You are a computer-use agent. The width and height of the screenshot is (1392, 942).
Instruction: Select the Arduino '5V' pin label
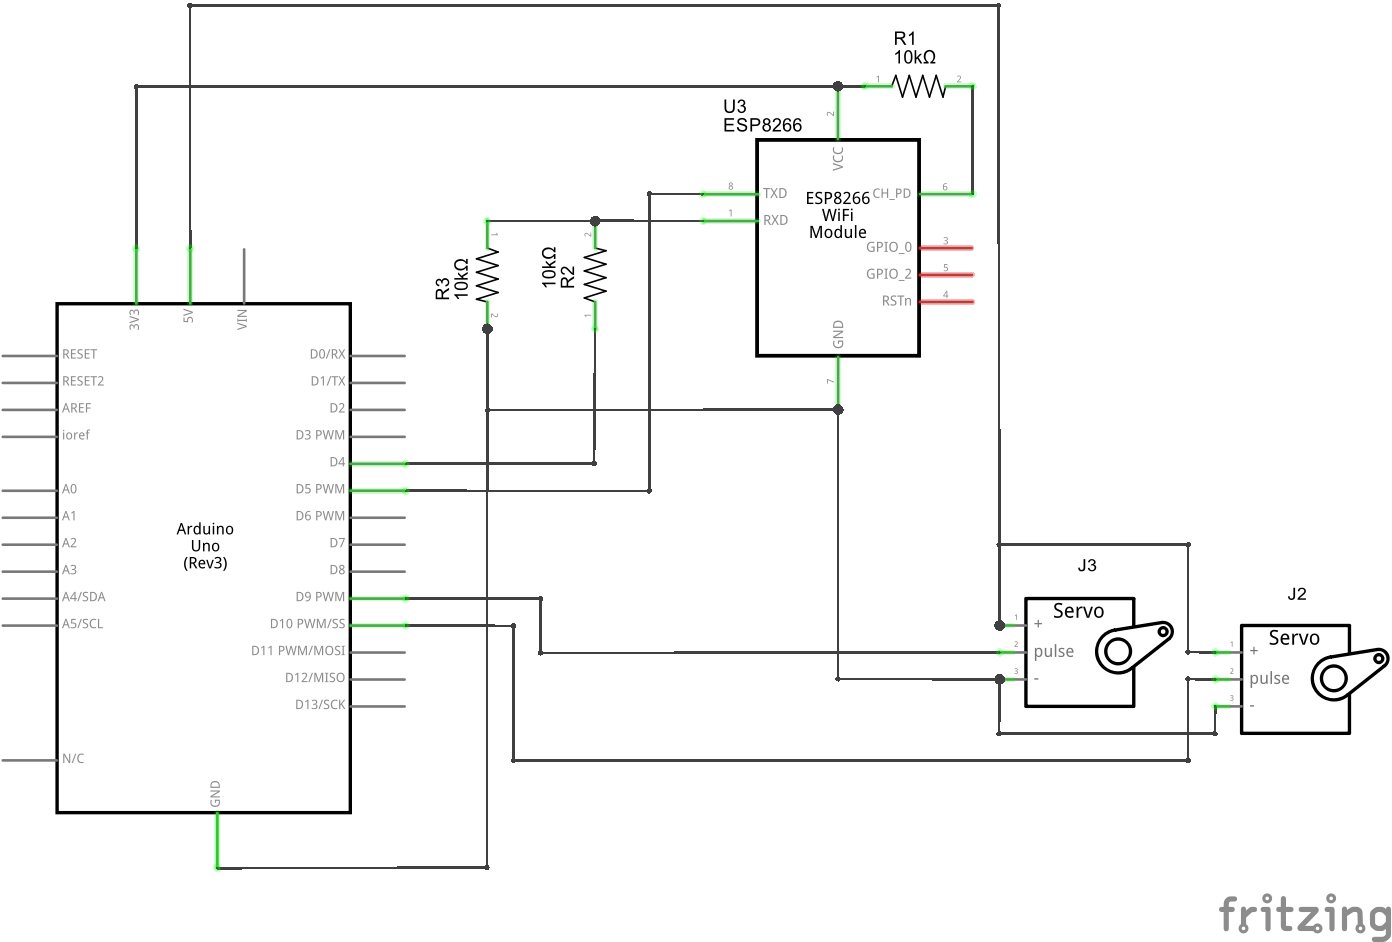(188, 315)
